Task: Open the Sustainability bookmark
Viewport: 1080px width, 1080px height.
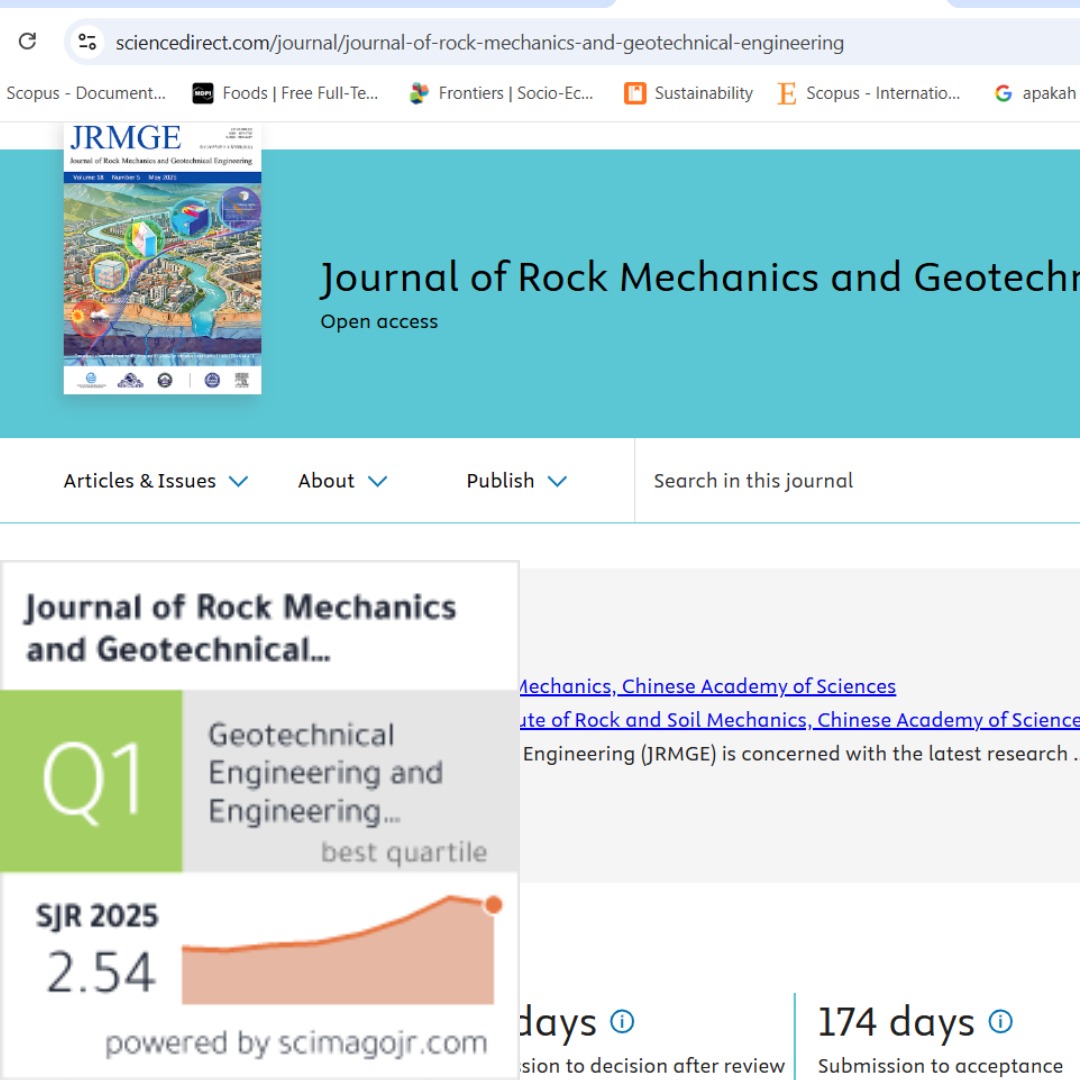Action: point(688,93)
